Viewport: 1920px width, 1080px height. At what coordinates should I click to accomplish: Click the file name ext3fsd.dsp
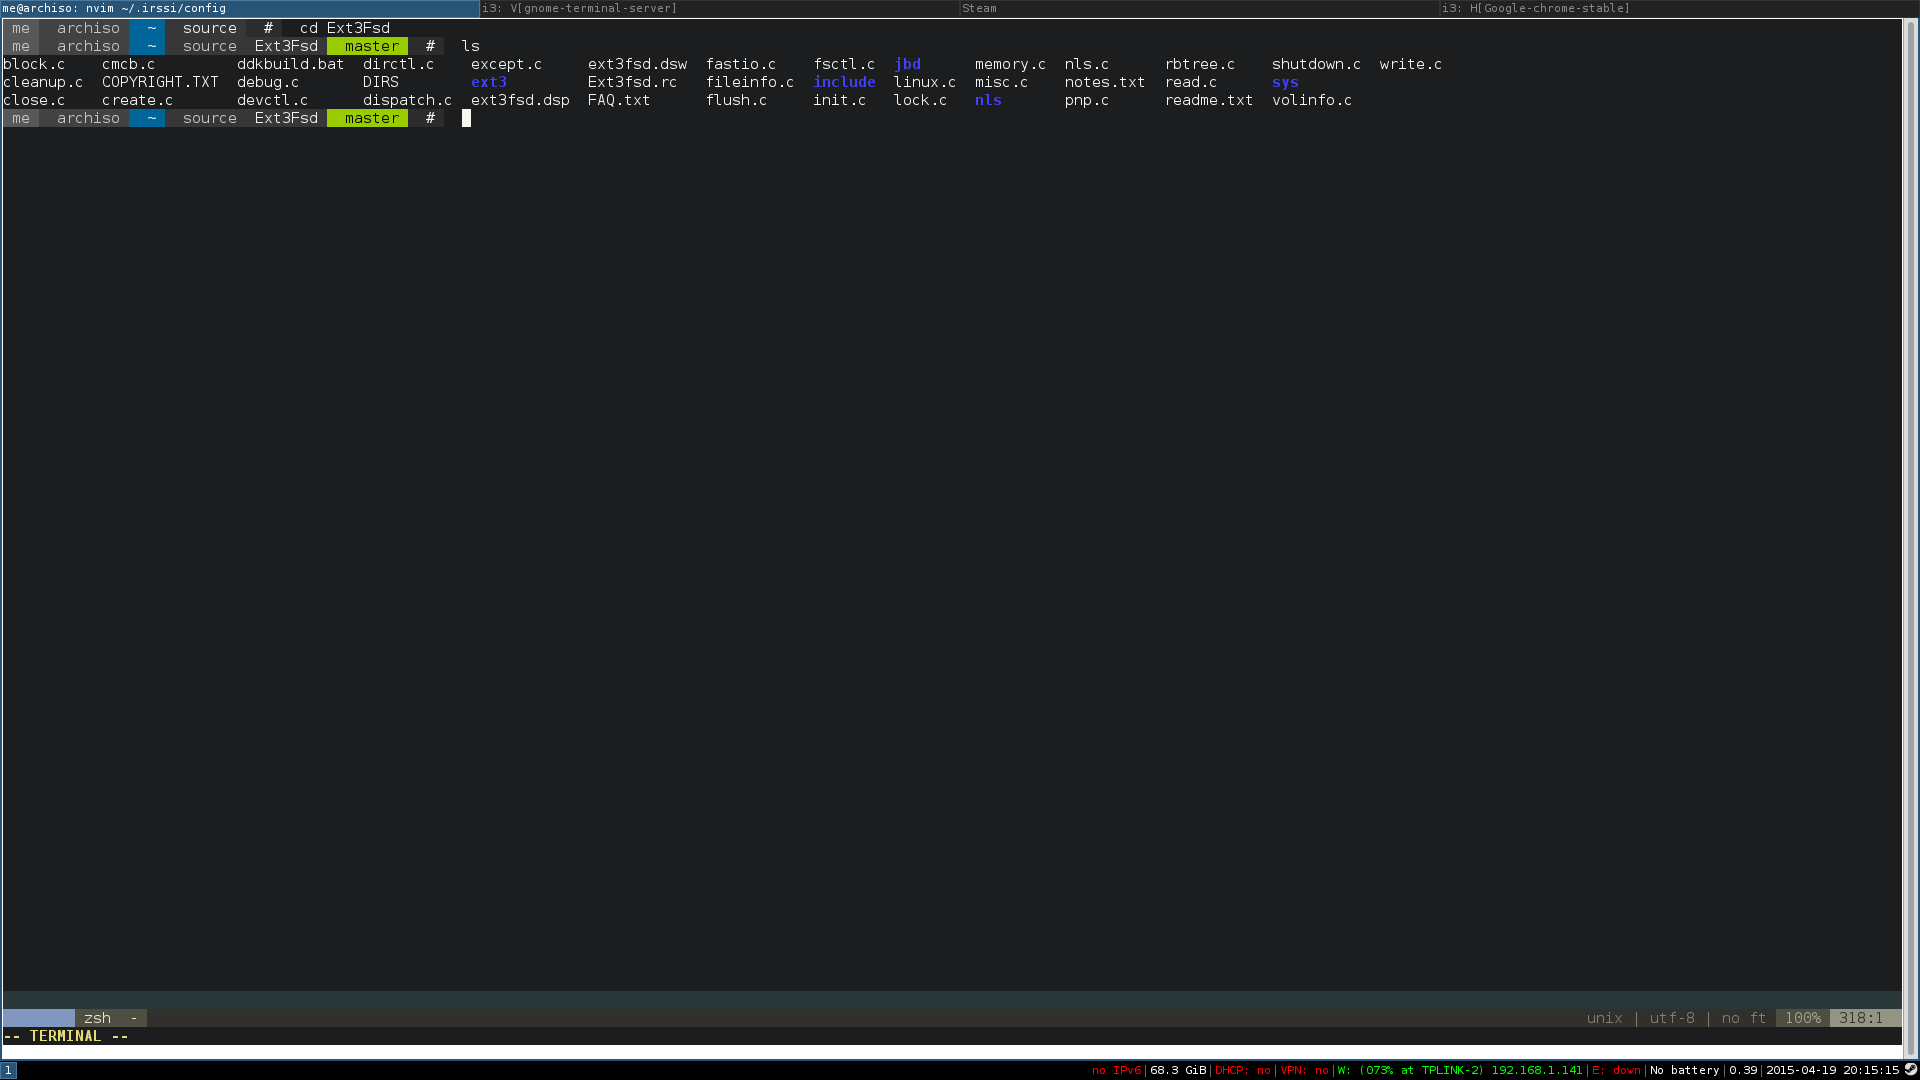tap(520, 100)
